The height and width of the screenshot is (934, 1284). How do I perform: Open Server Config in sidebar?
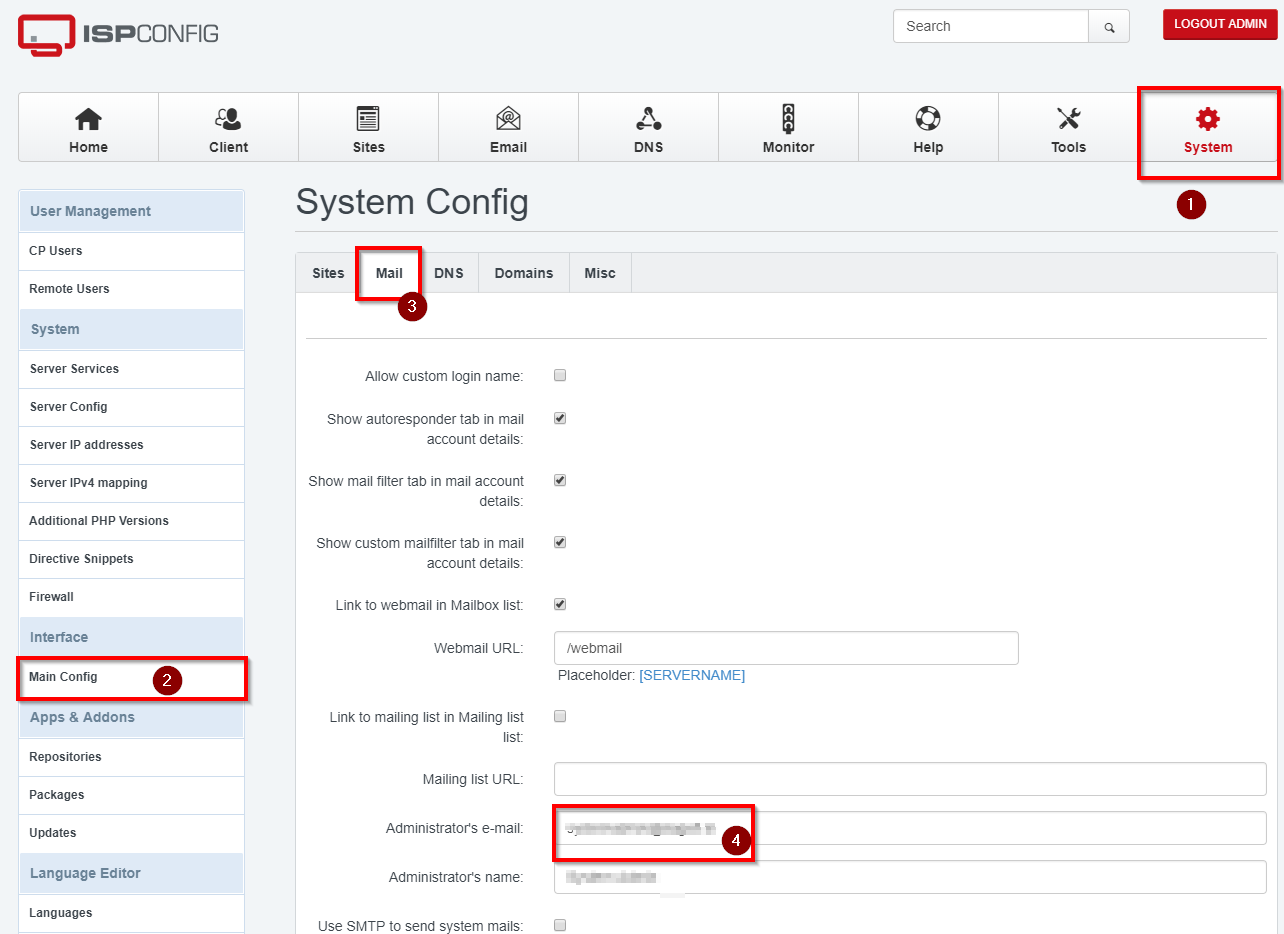pos(68,407)
